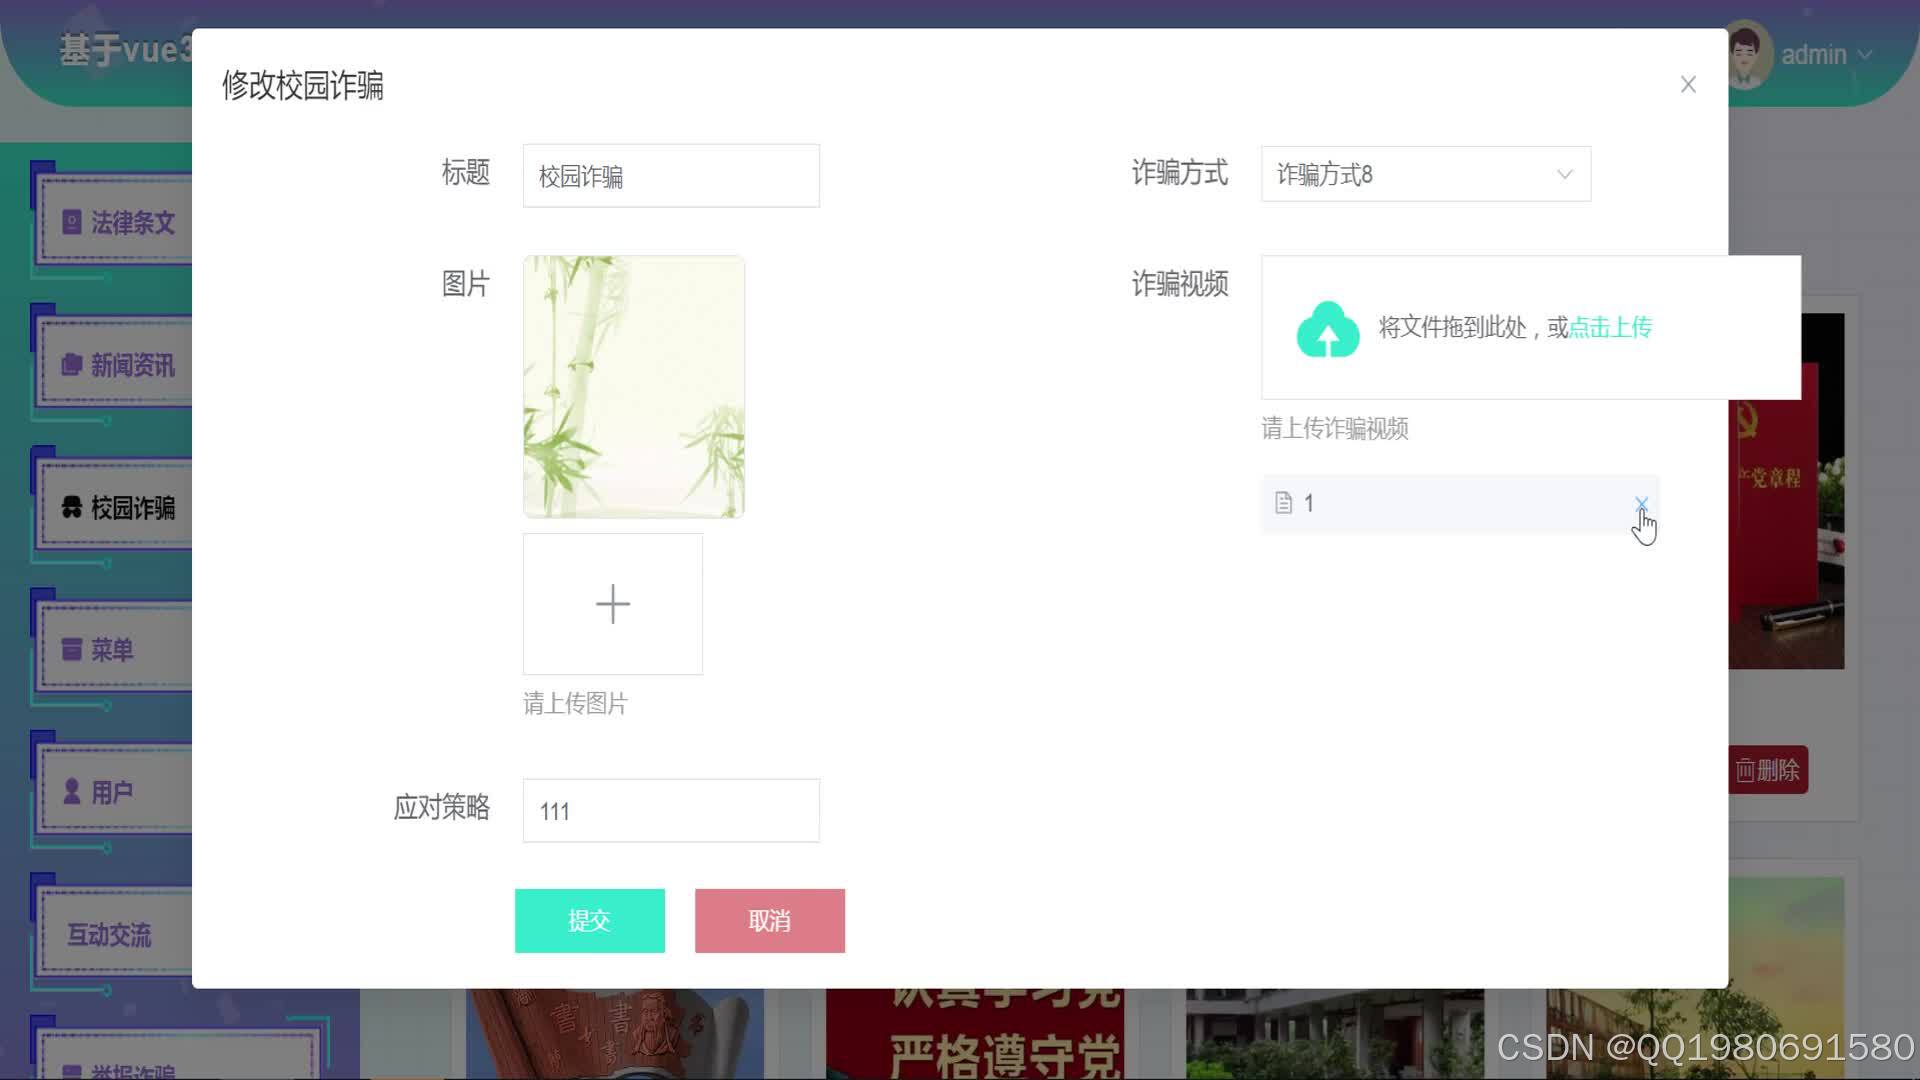Click the 举报诈骗 icon at sidebar bottom
This screenshot has width=1920, height=1080.
point(70,1068)
